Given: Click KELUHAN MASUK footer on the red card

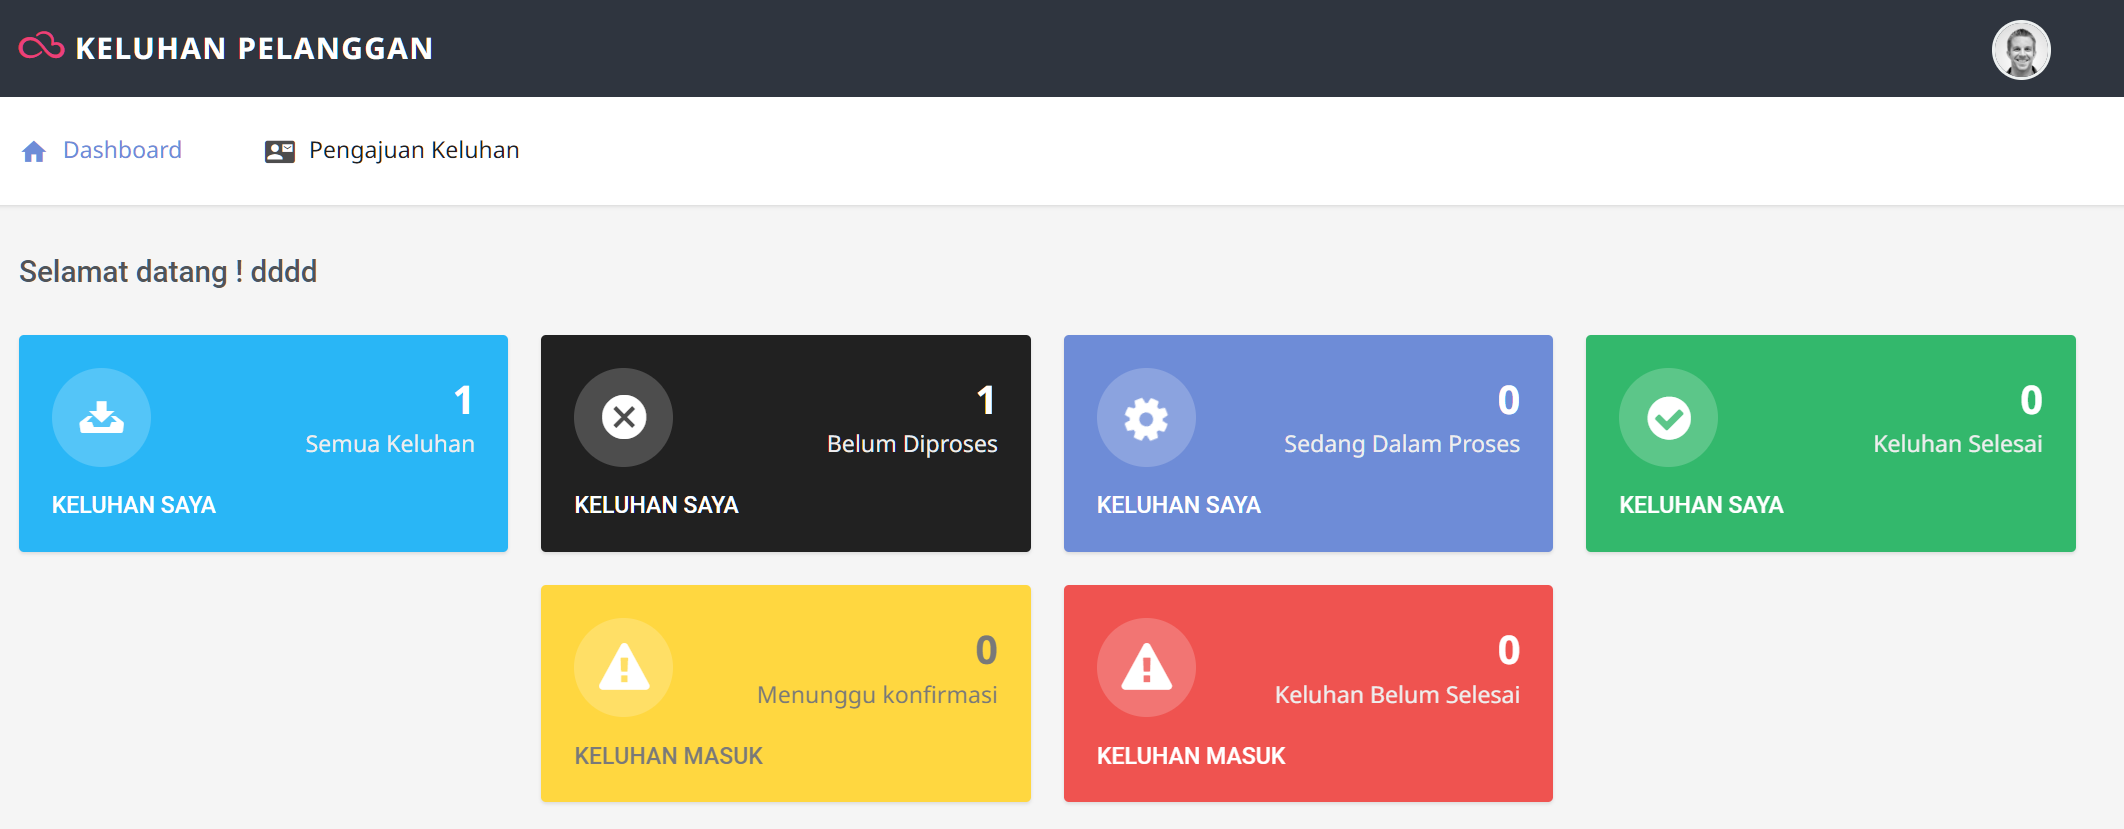Looking at the screenshot, I should [1191, 756].
